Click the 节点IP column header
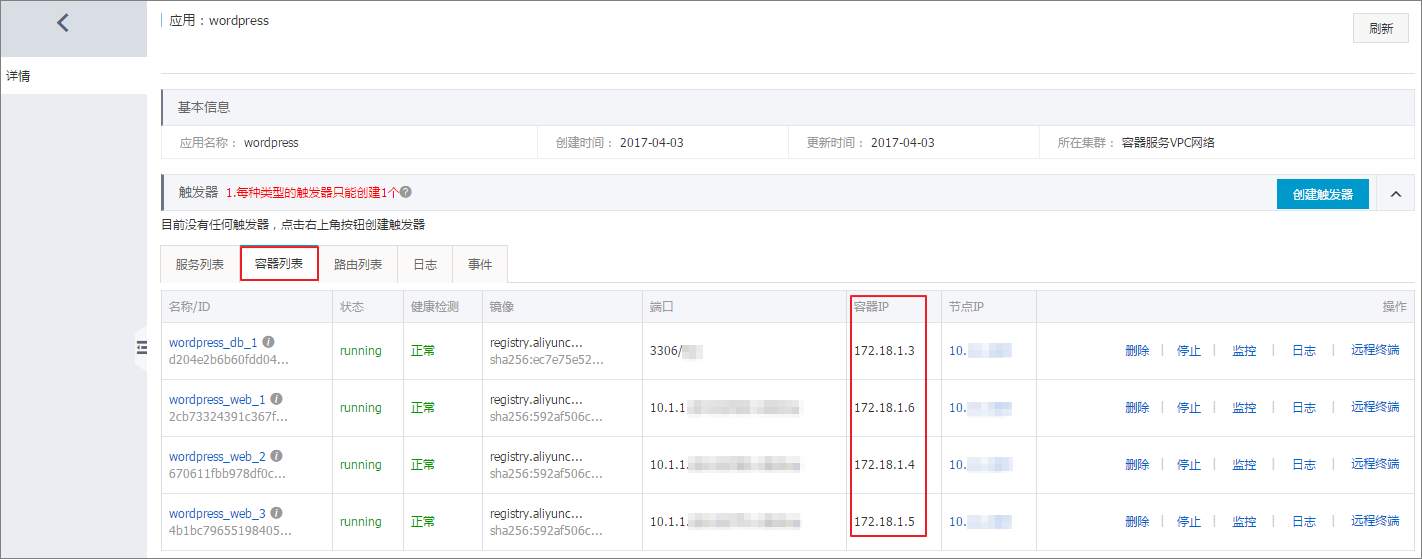Image resolution: width=1422 pixels, height=559 pixels. [967, 306]
